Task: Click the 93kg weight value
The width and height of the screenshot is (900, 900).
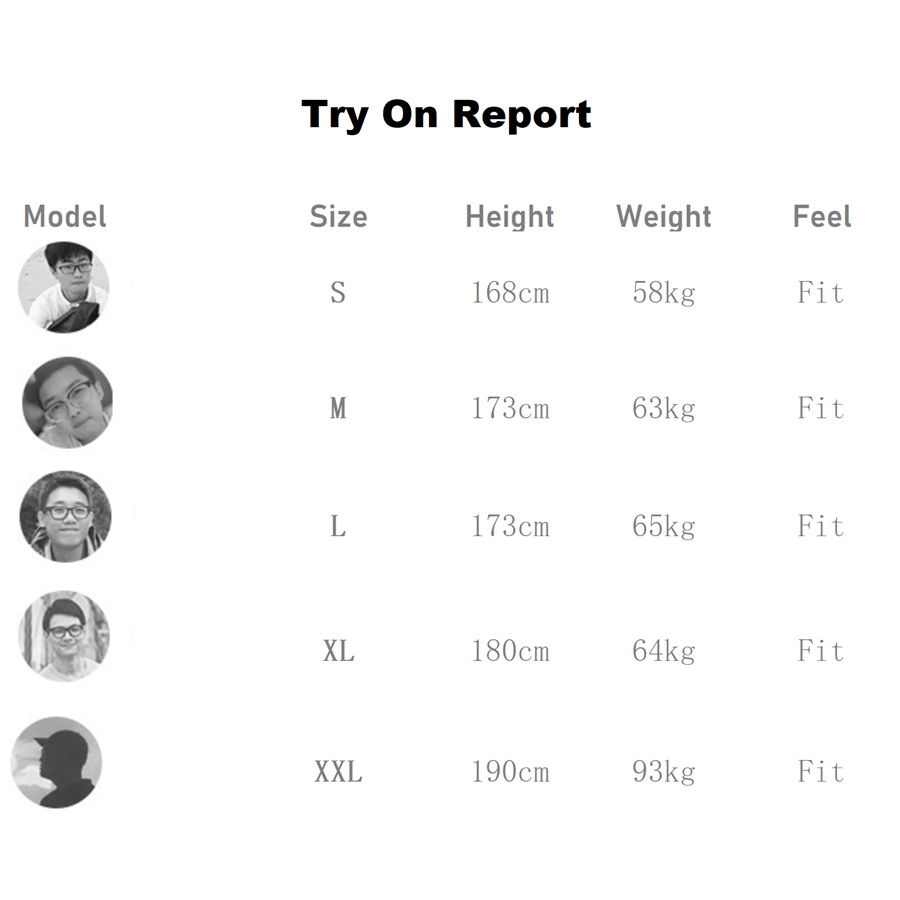Action: click(664, 772)
